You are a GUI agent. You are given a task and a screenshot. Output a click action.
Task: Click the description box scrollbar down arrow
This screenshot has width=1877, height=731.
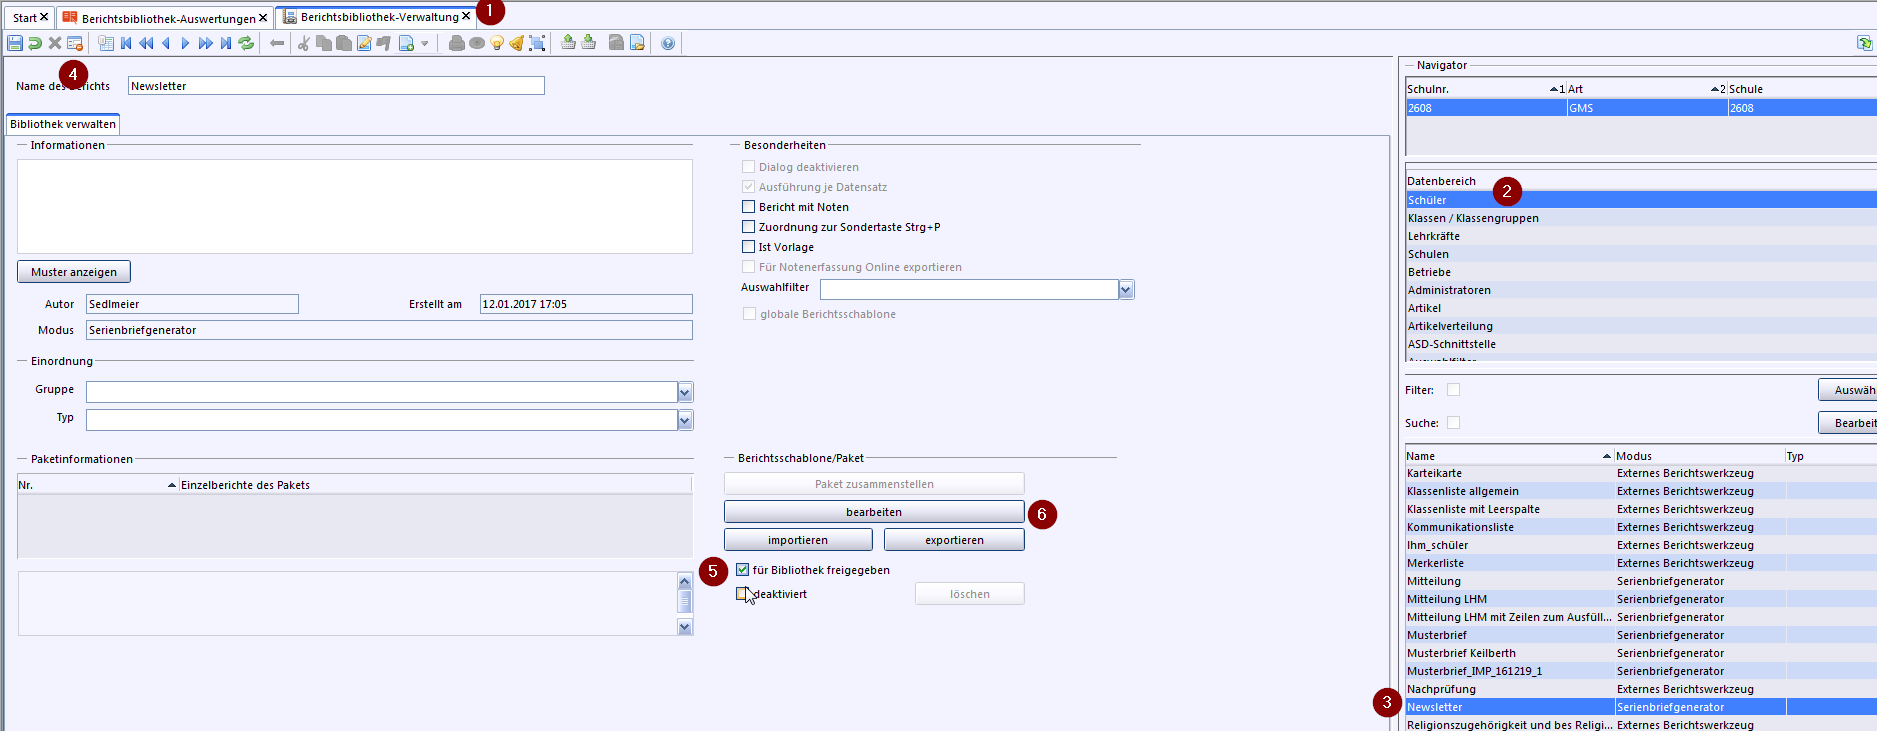[x=685, y=627]
